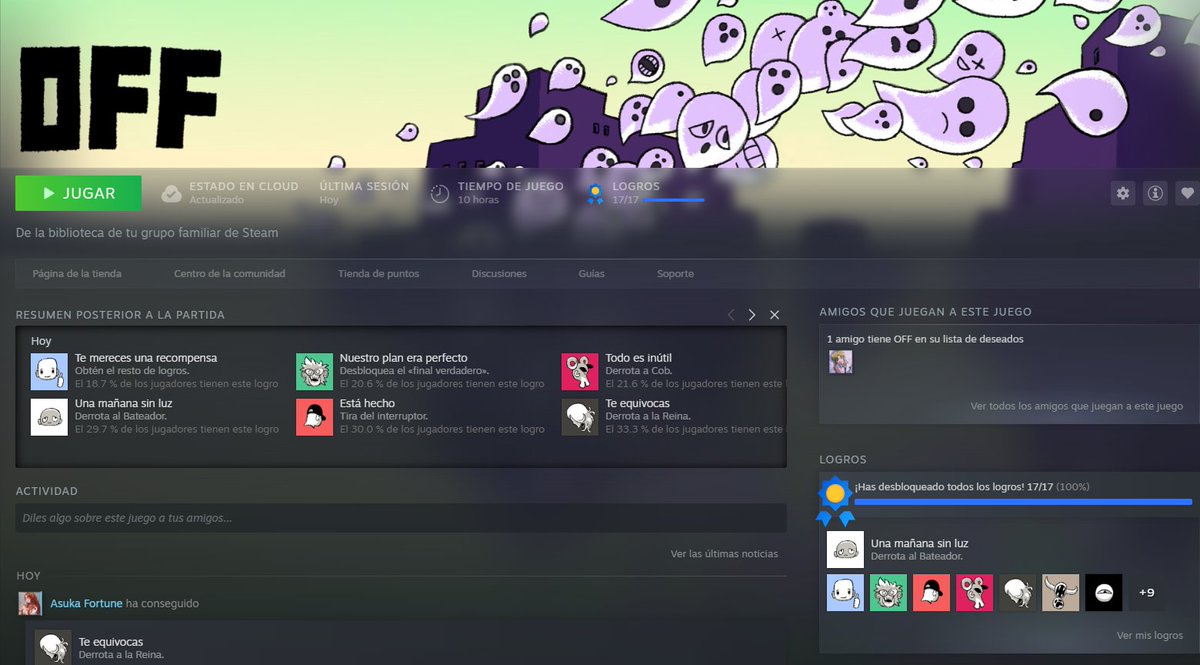Click 'Te mereces una recompensa' achievement icon

[x=49, y=371]
